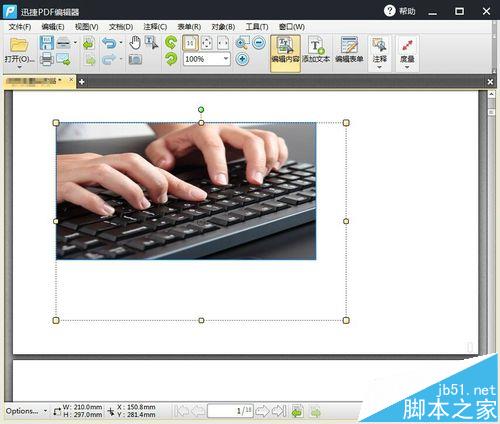Click the green export page icon
Image resolution: width=500 pixels, height=424 pixels.
88,44
